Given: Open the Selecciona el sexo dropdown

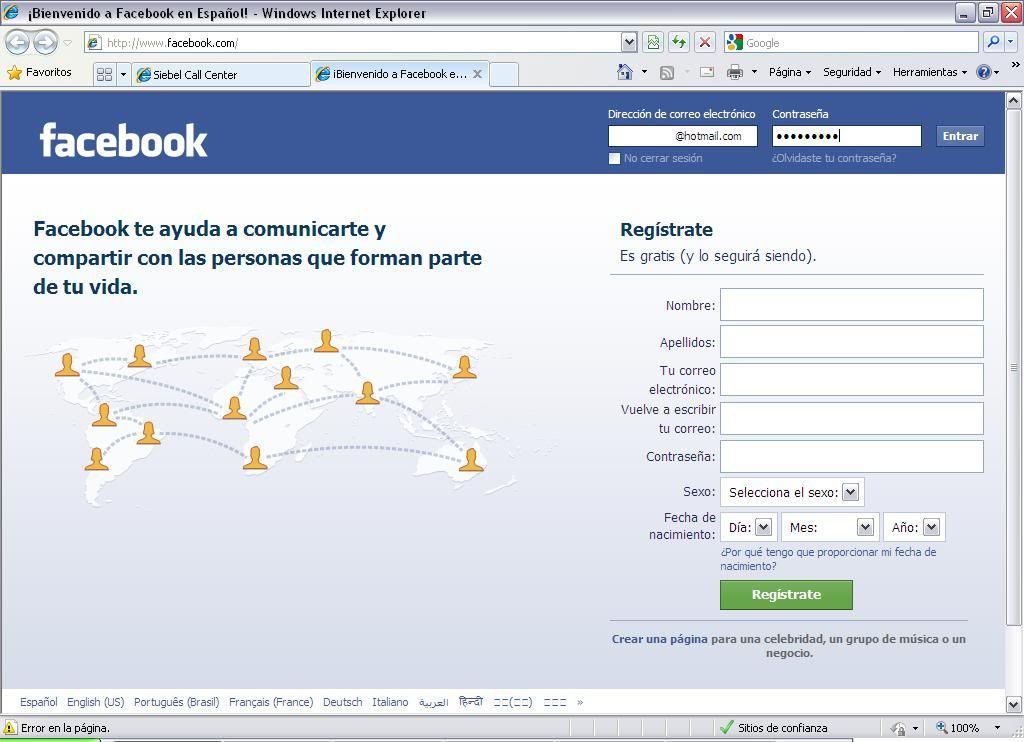Looking at the screenshot, I should click(x=792, y=492).
